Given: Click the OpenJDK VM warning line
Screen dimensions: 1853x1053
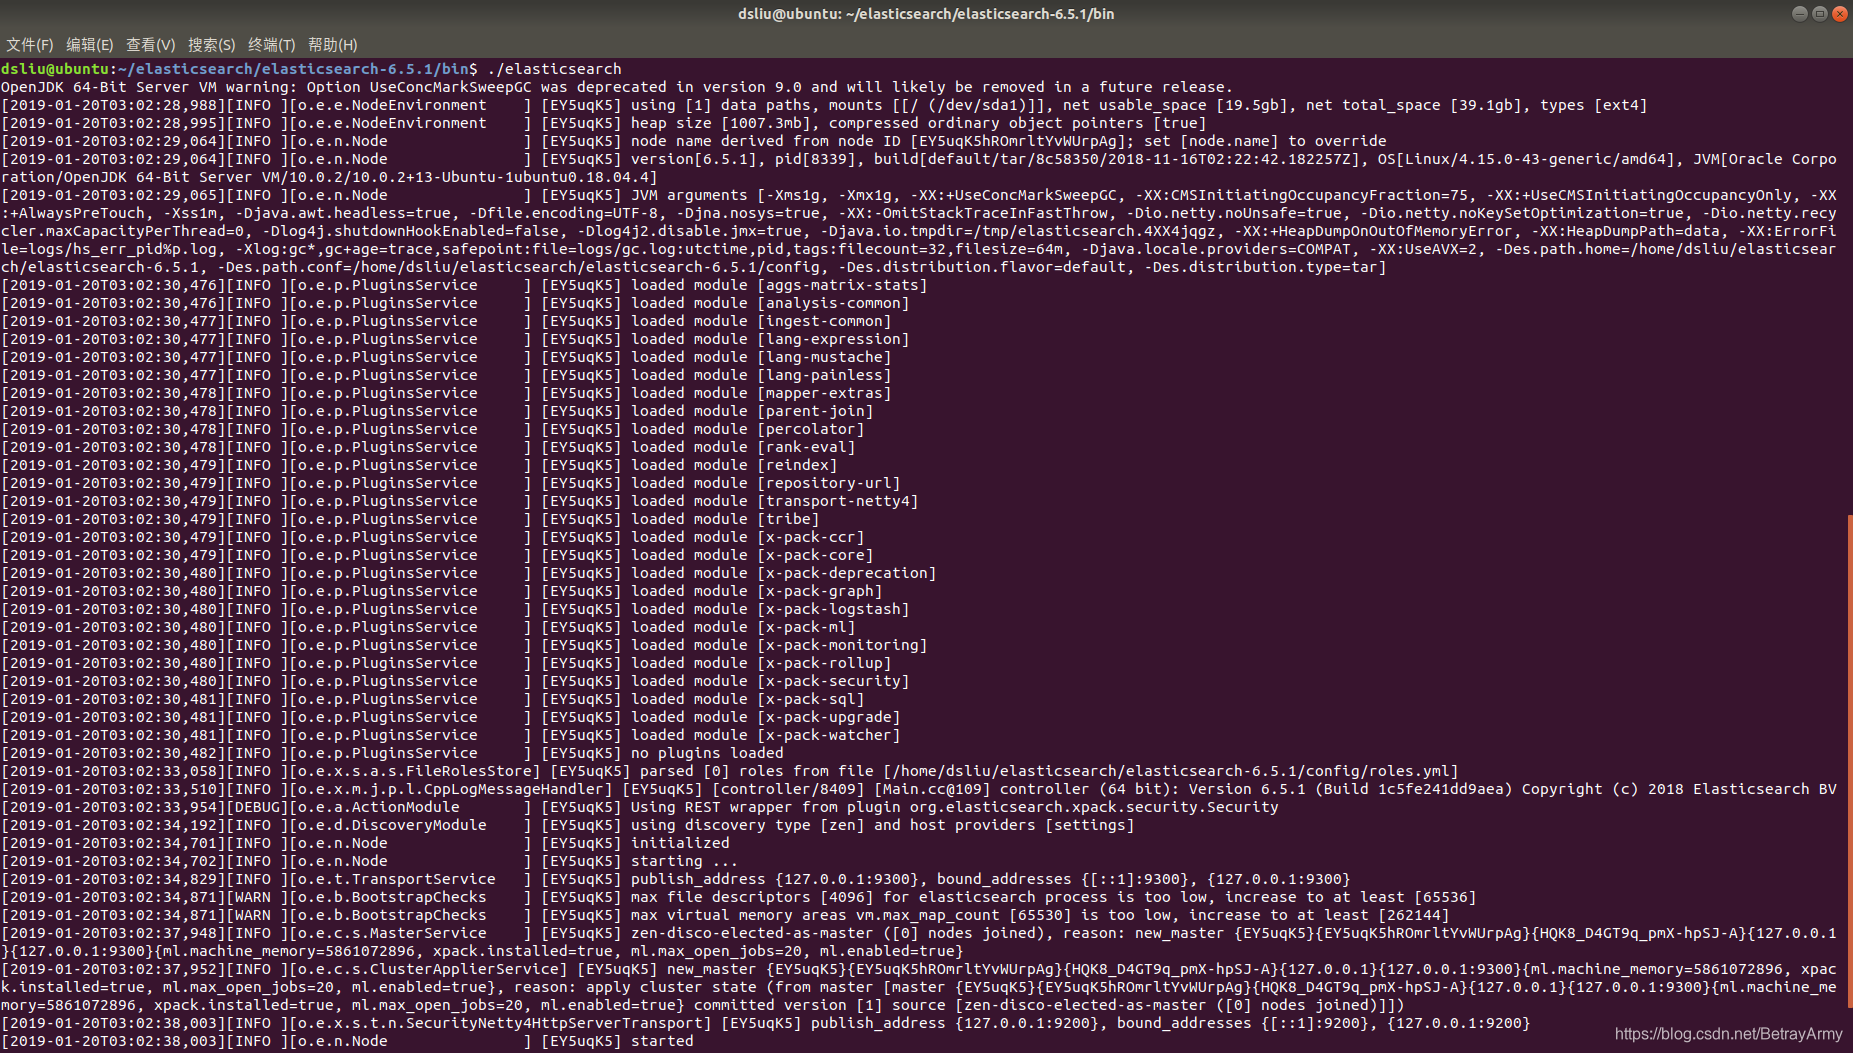Looking at the screenshot, I should point(617,87).
